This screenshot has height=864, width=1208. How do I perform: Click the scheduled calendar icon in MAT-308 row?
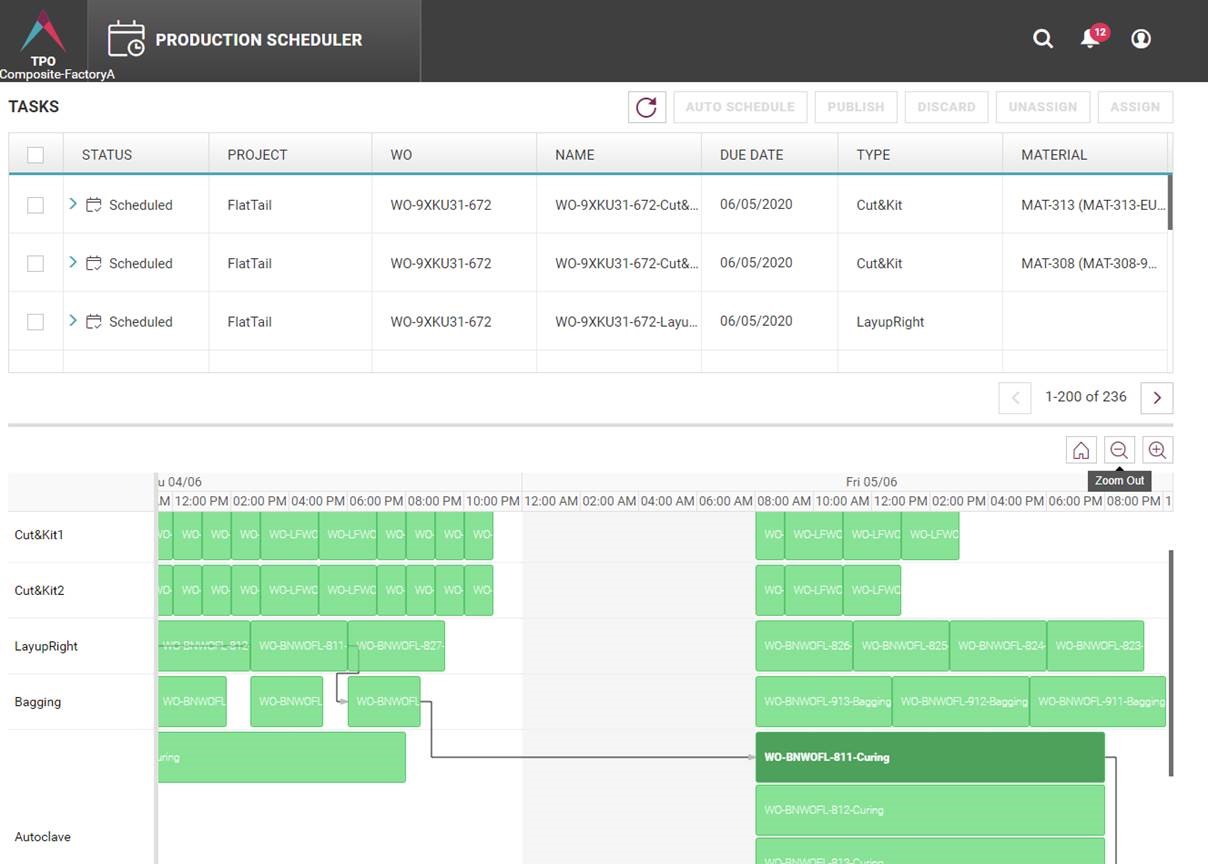point(94,263)
